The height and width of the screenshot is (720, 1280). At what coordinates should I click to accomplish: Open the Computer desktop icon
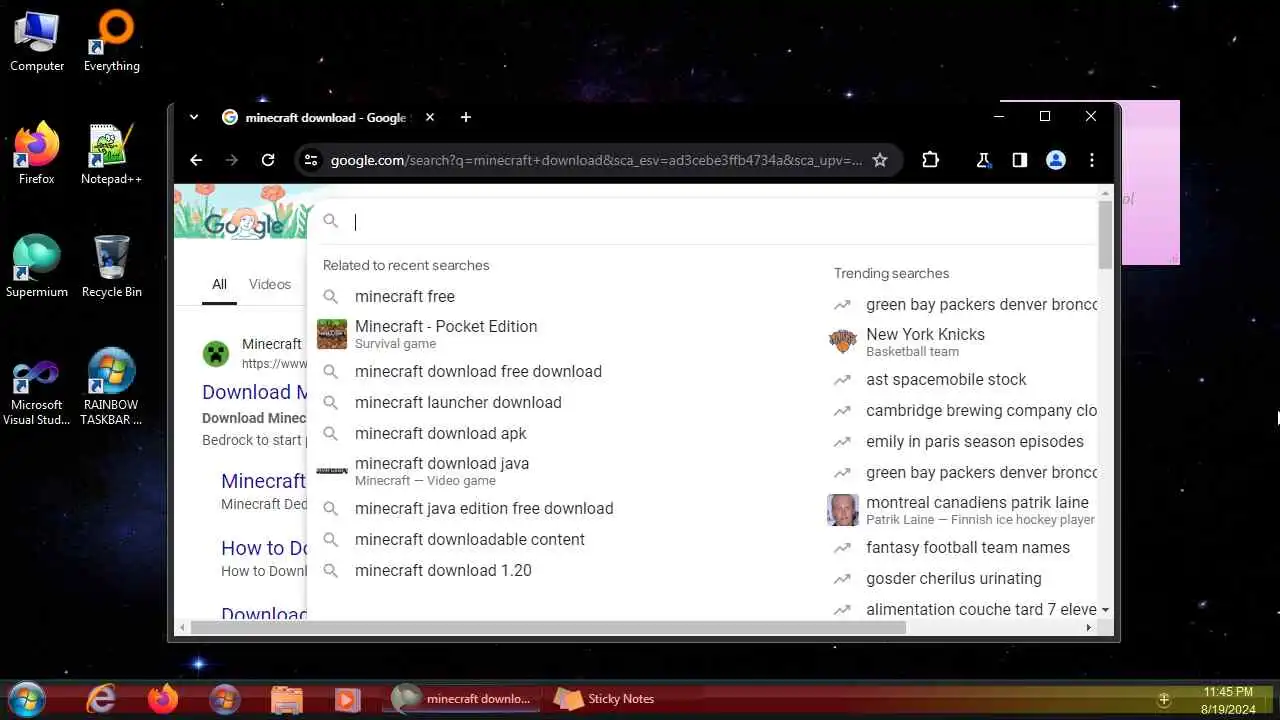click(37, 41)
